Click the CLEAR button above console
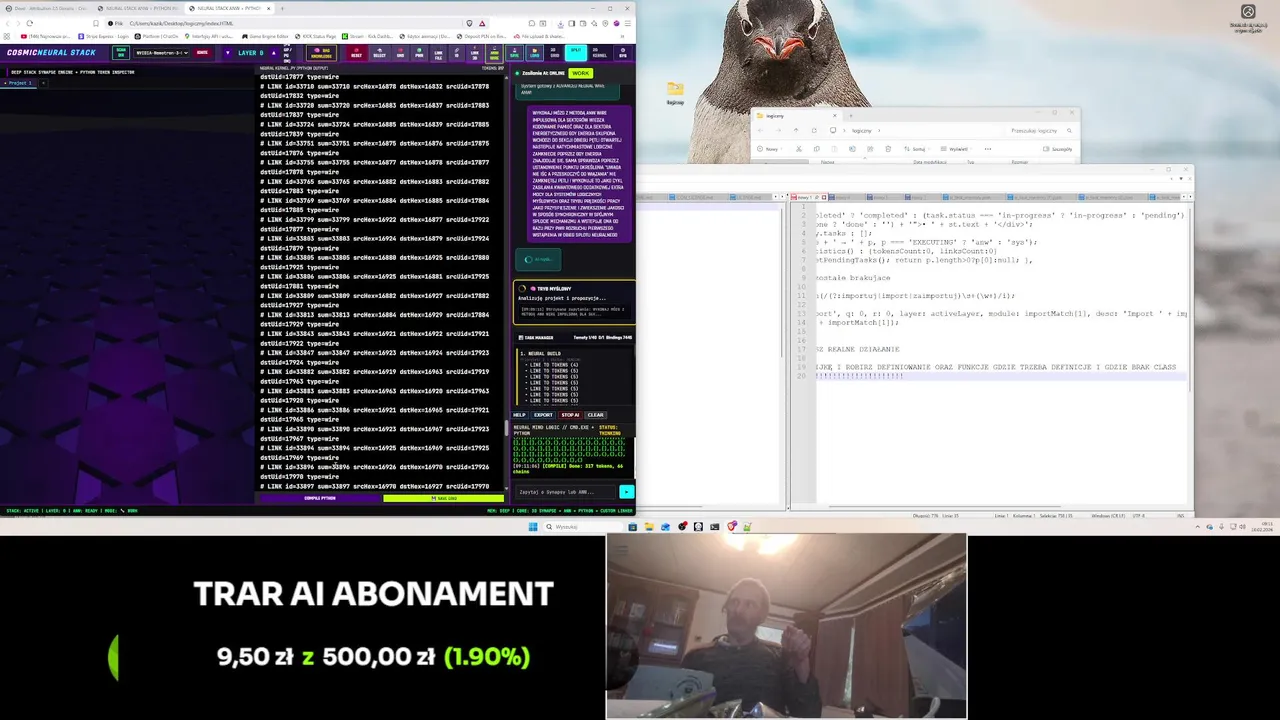Screen dimensions: 1280x720 point(595,415)
